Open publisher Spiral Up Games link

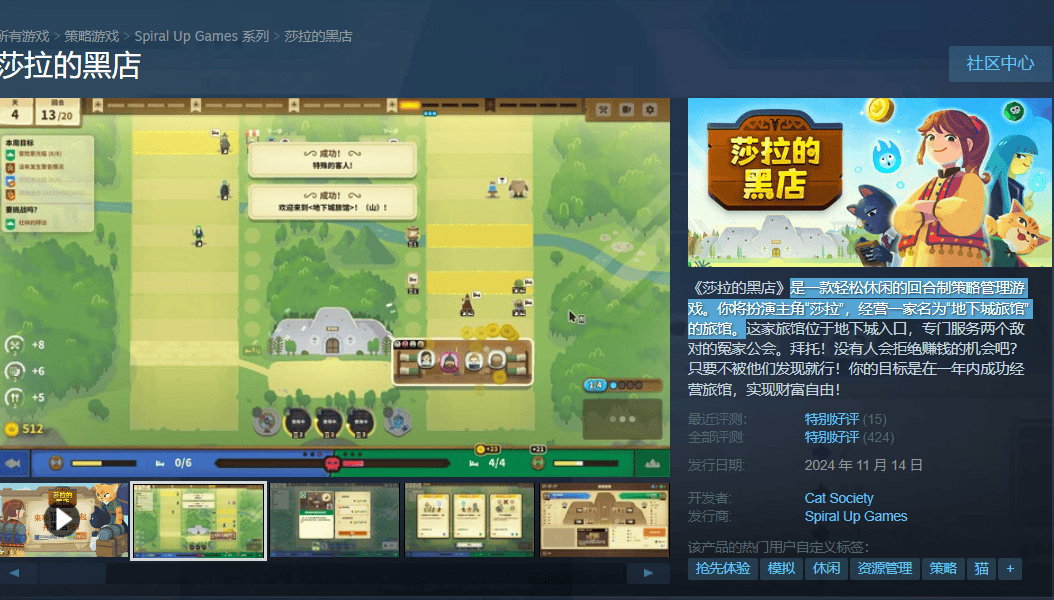tap(856, 517)
